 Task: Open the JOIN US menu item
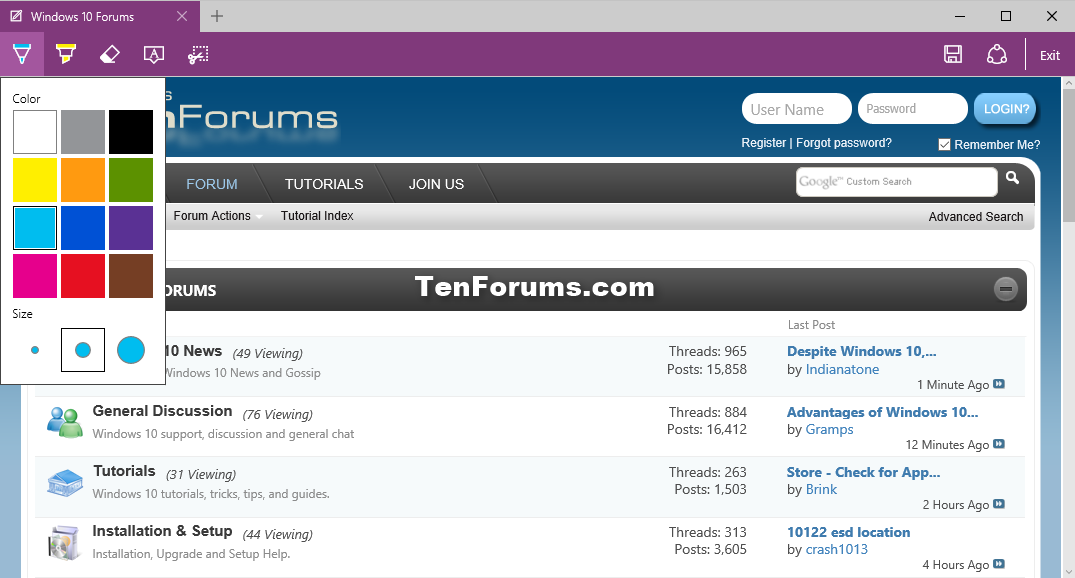pos(436,184)
